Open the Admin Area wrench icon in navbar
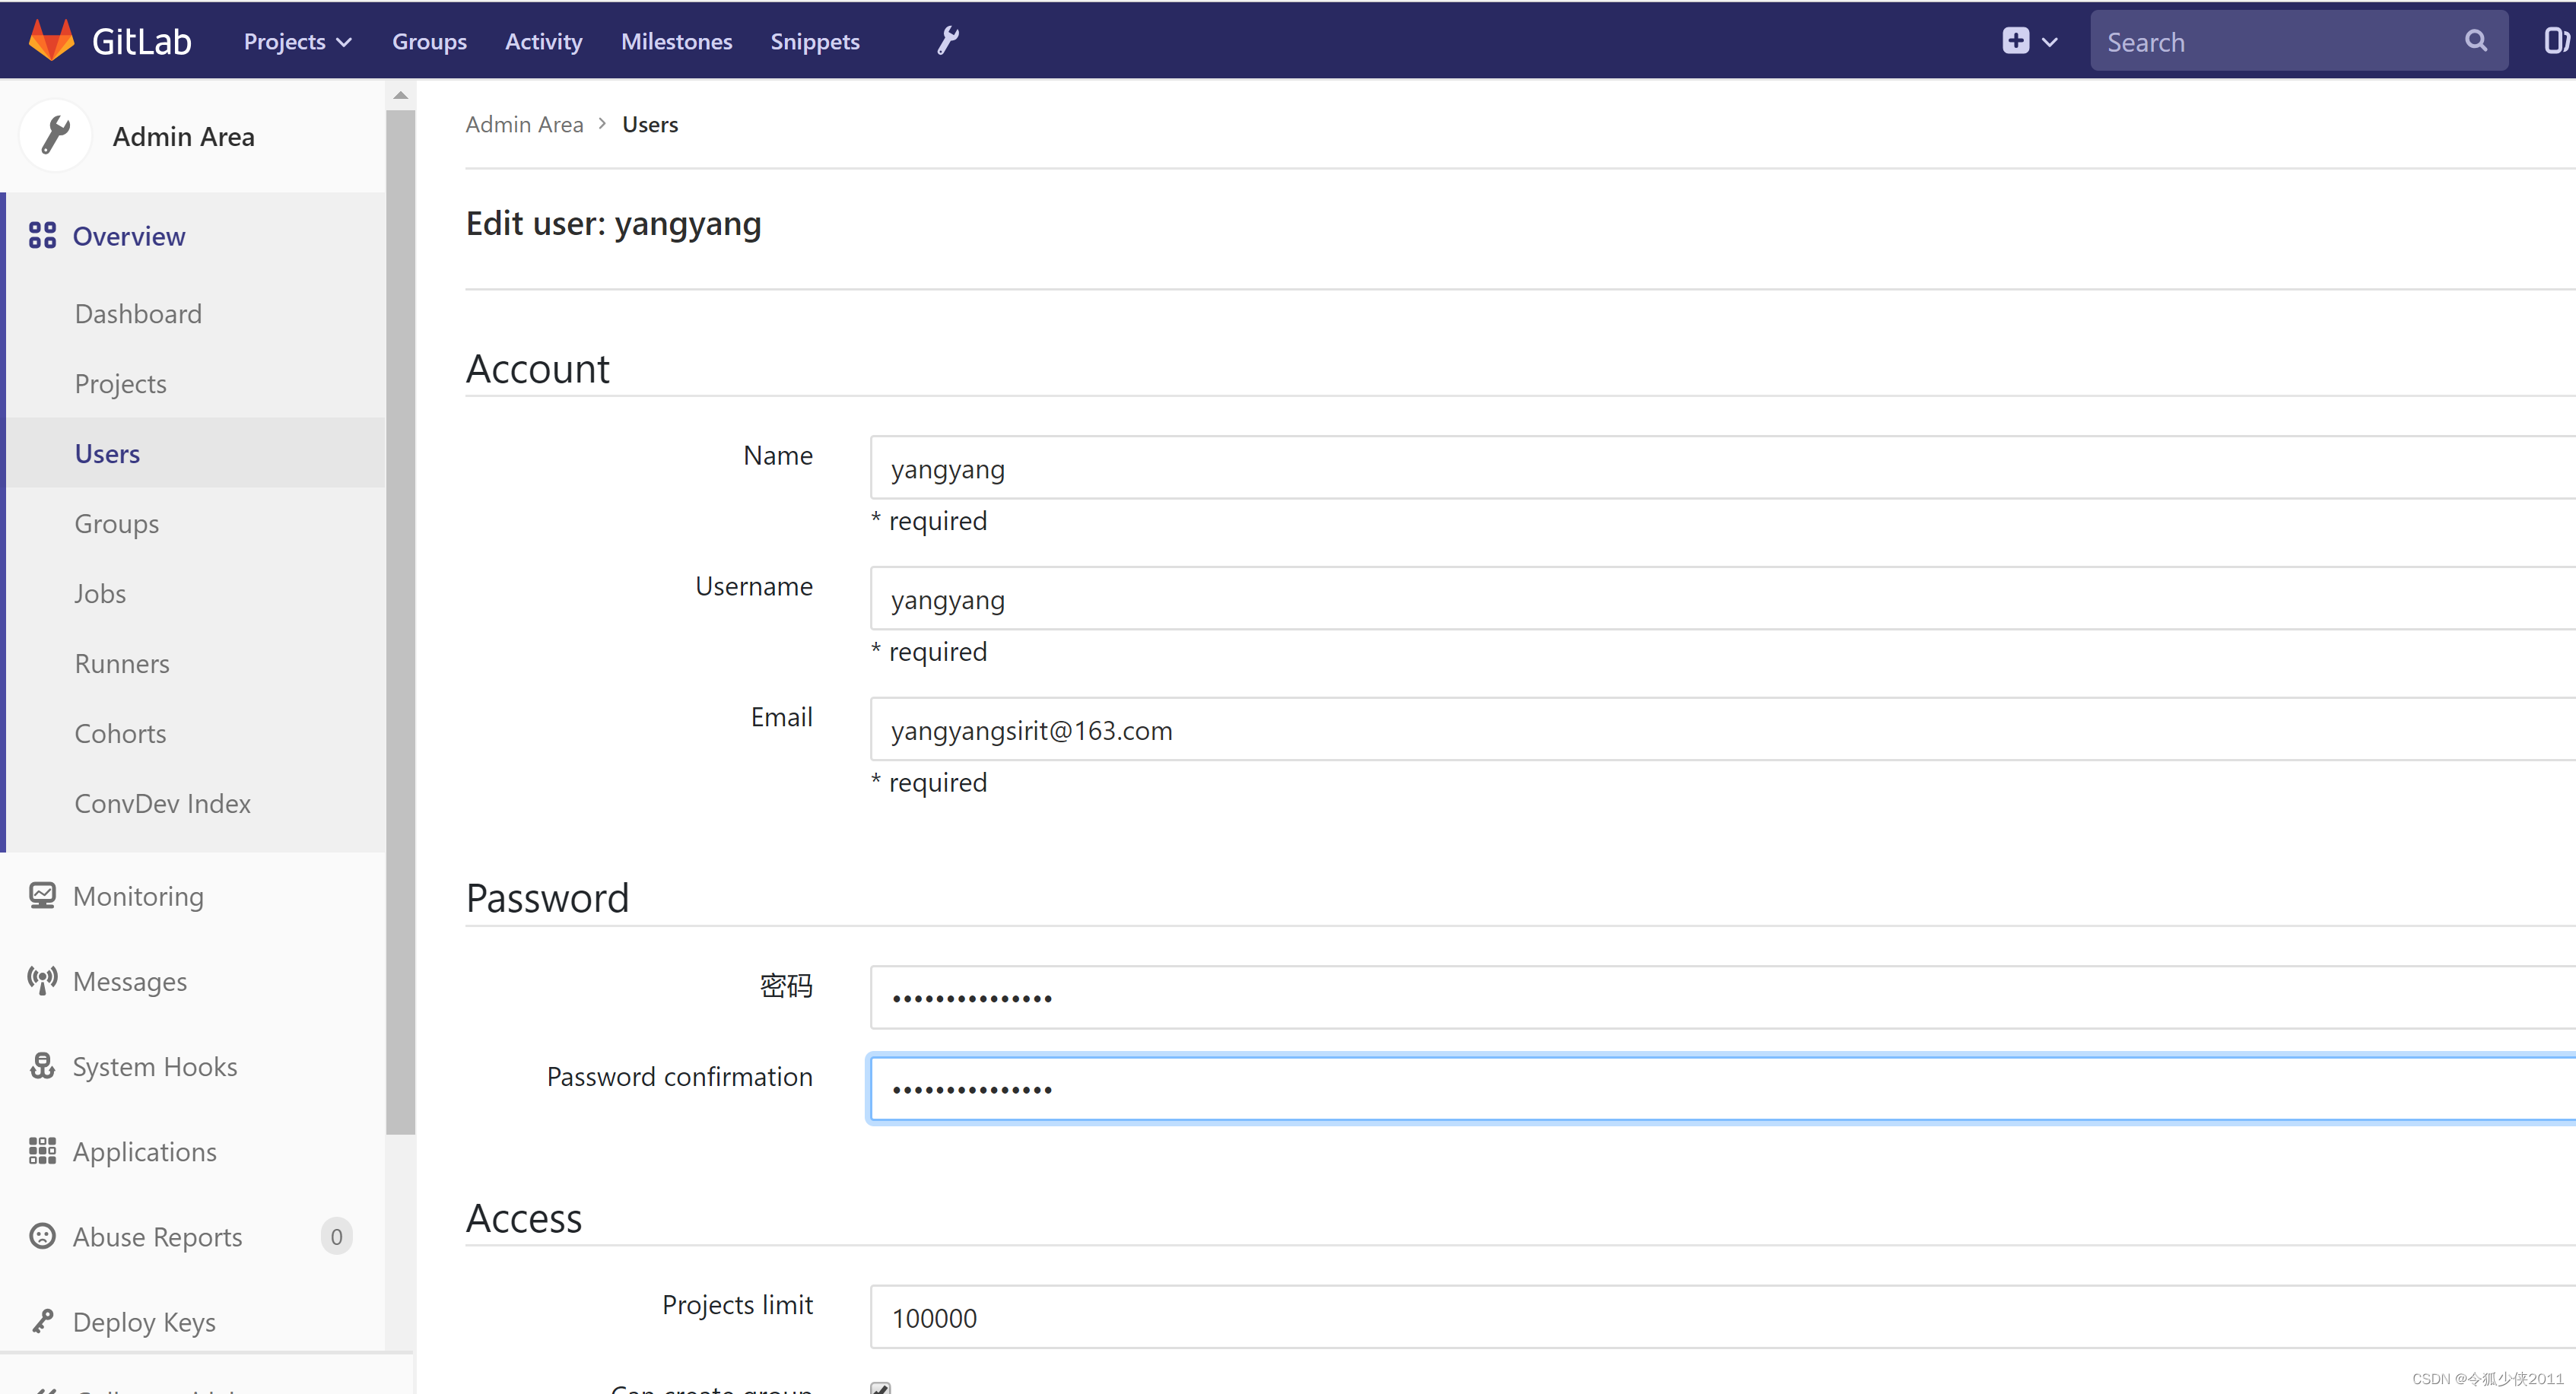 pos(946,40)
